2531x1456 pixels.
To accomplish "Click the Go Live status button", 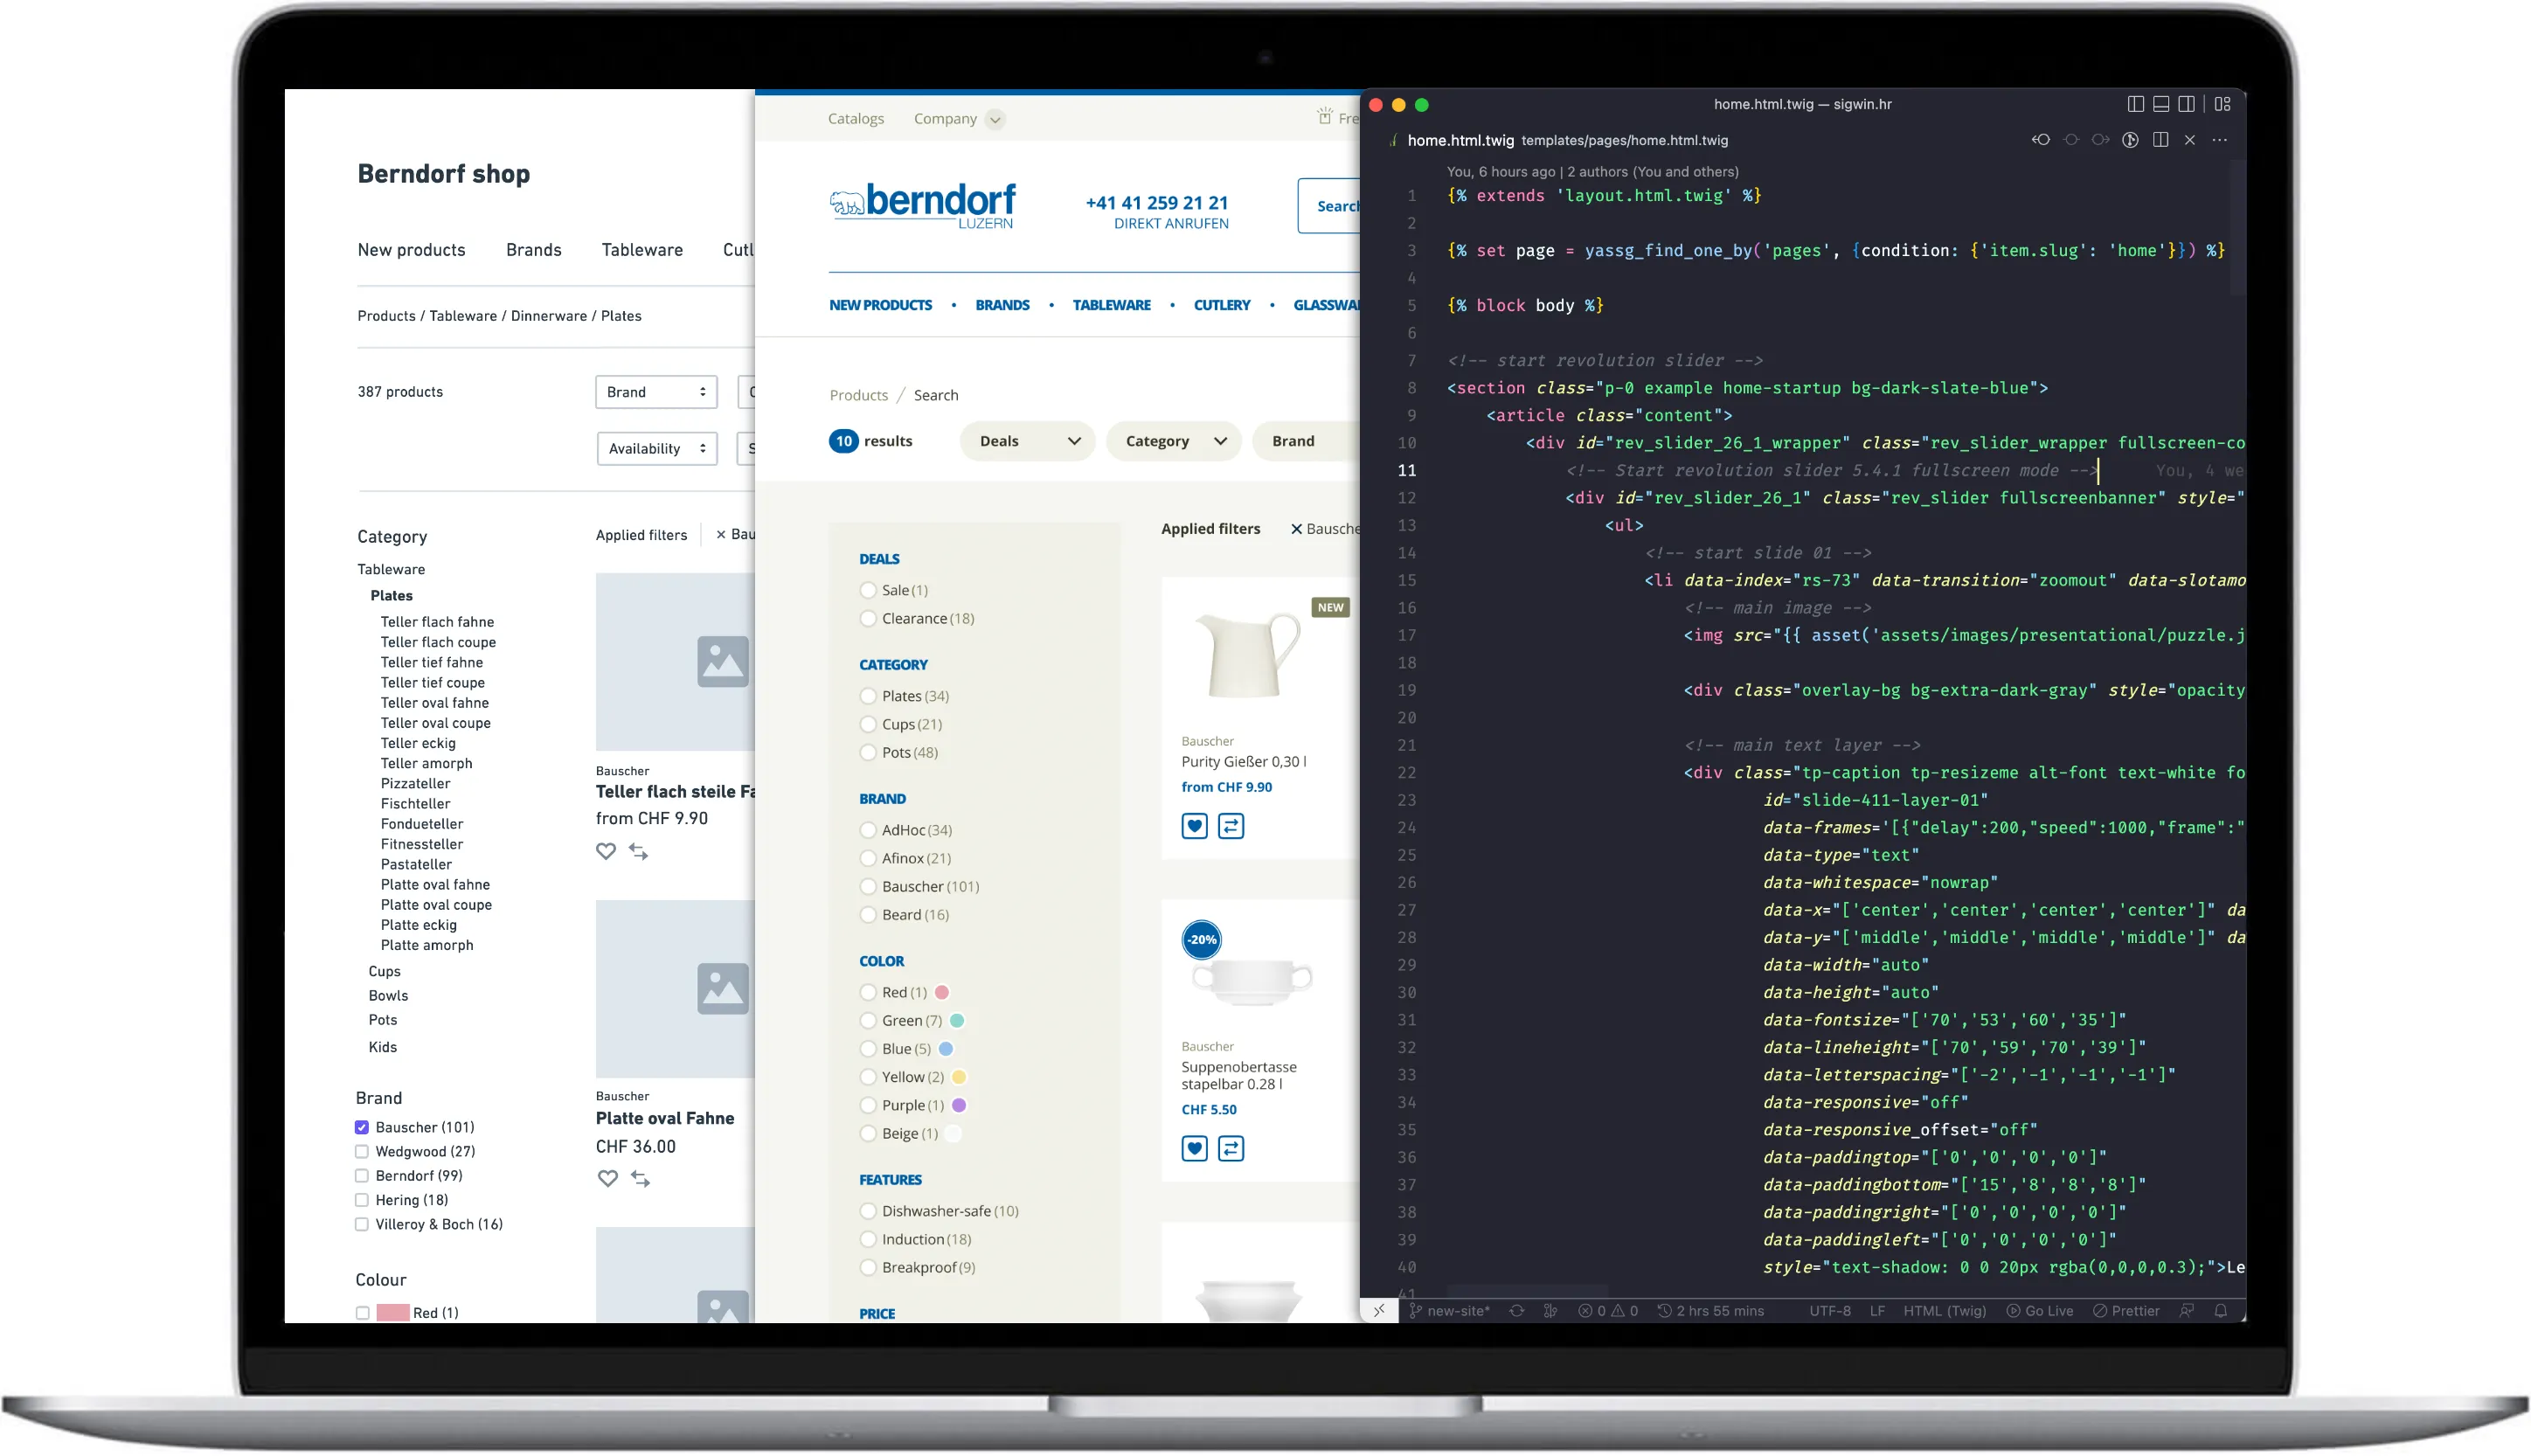I will [x=2040, y=1311].
